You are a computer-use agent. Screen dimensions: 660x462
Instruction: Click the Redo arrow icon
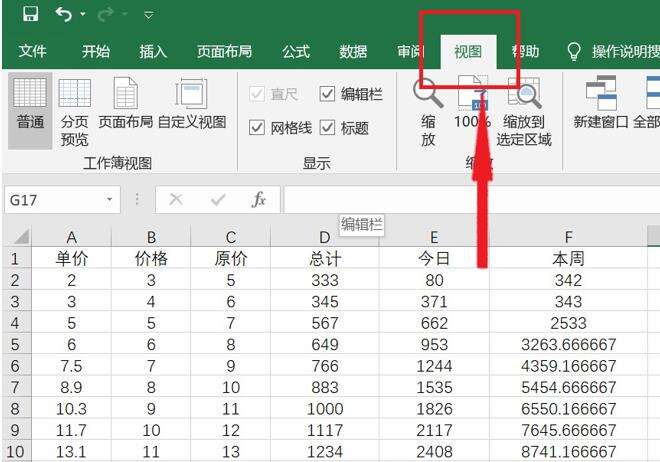(x=106, y=15)
